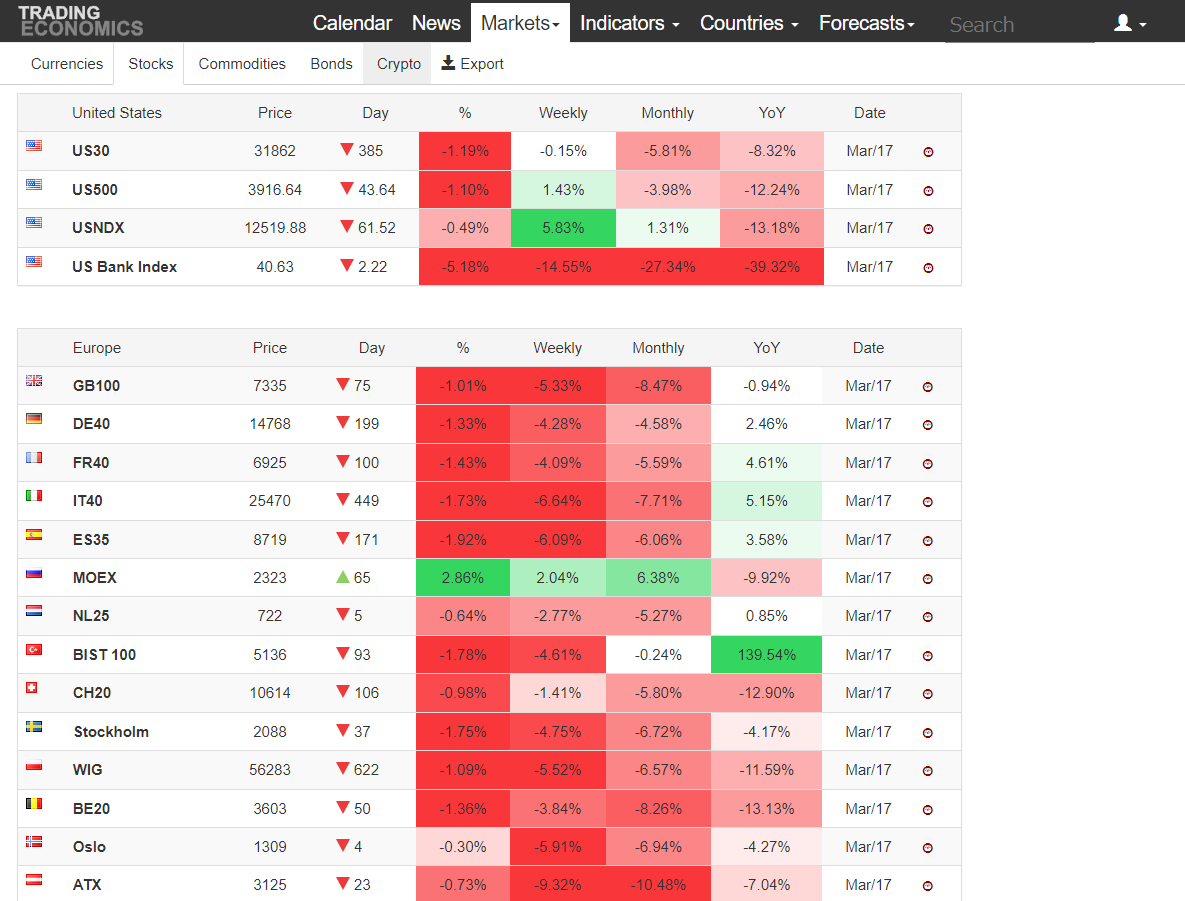Switch to the Commodities tab
The height and width of the screenshot is (901, 1185).
[x=242, y=63]
